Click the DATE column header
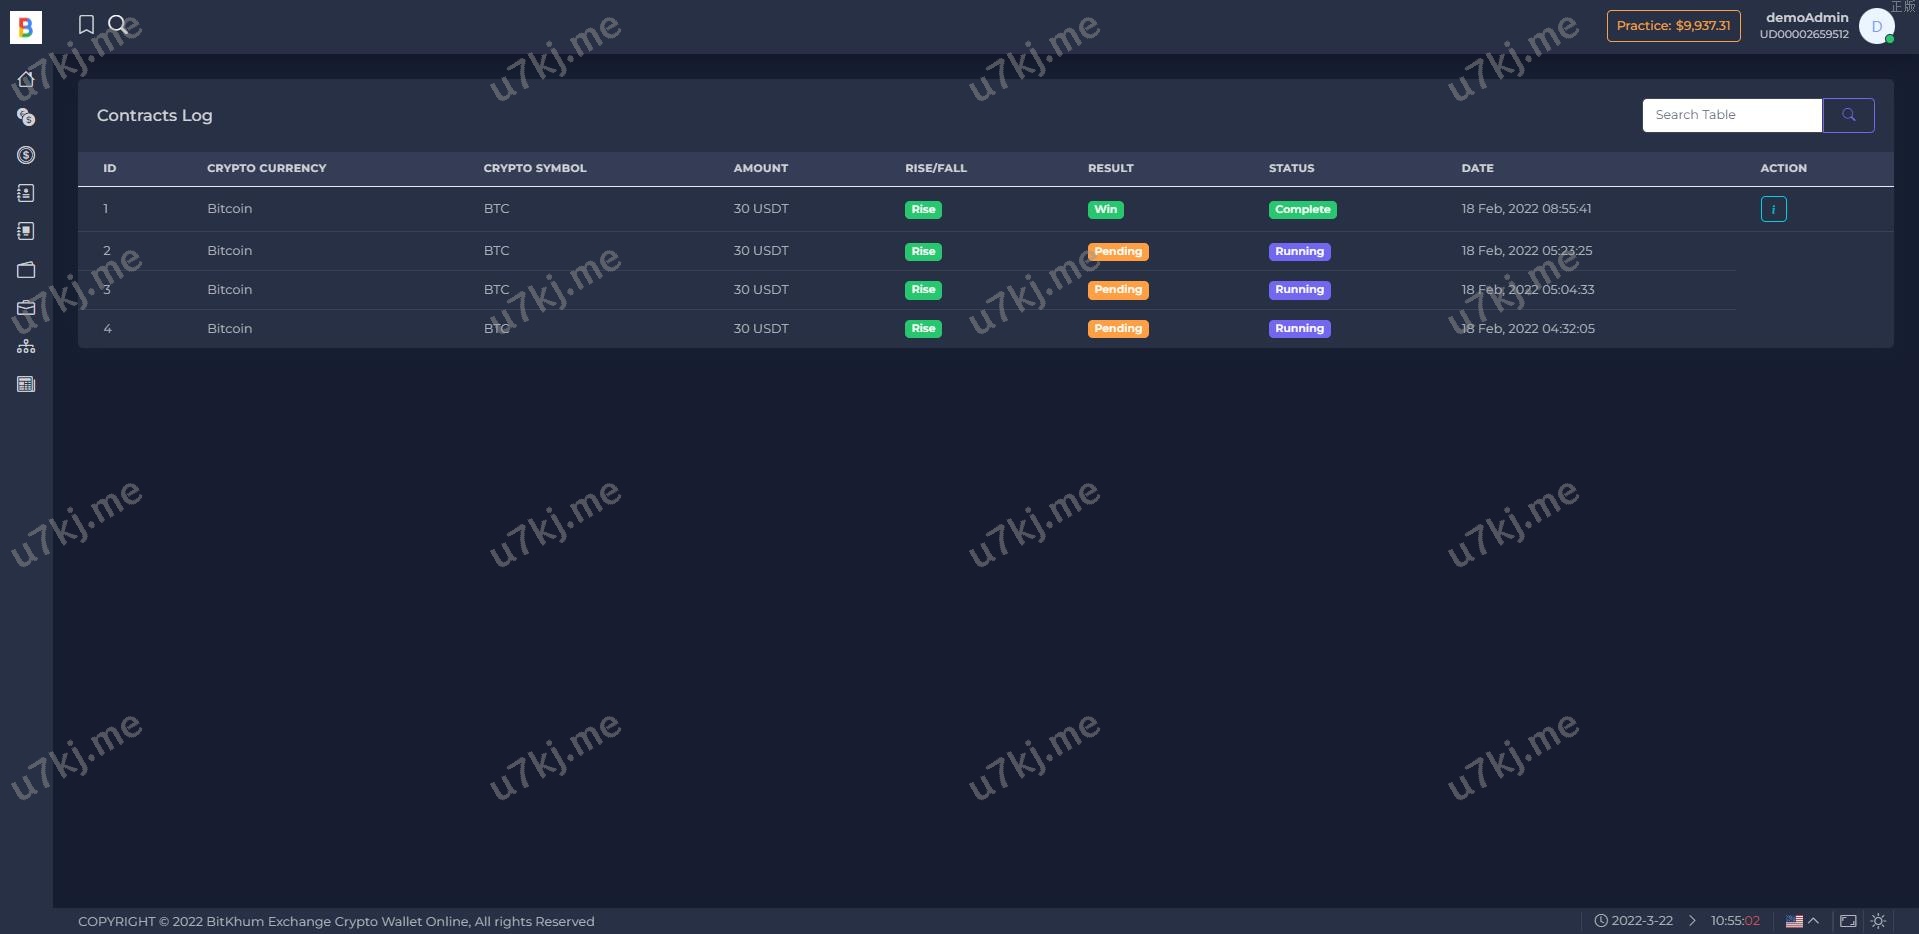 tap(1477, 168)
